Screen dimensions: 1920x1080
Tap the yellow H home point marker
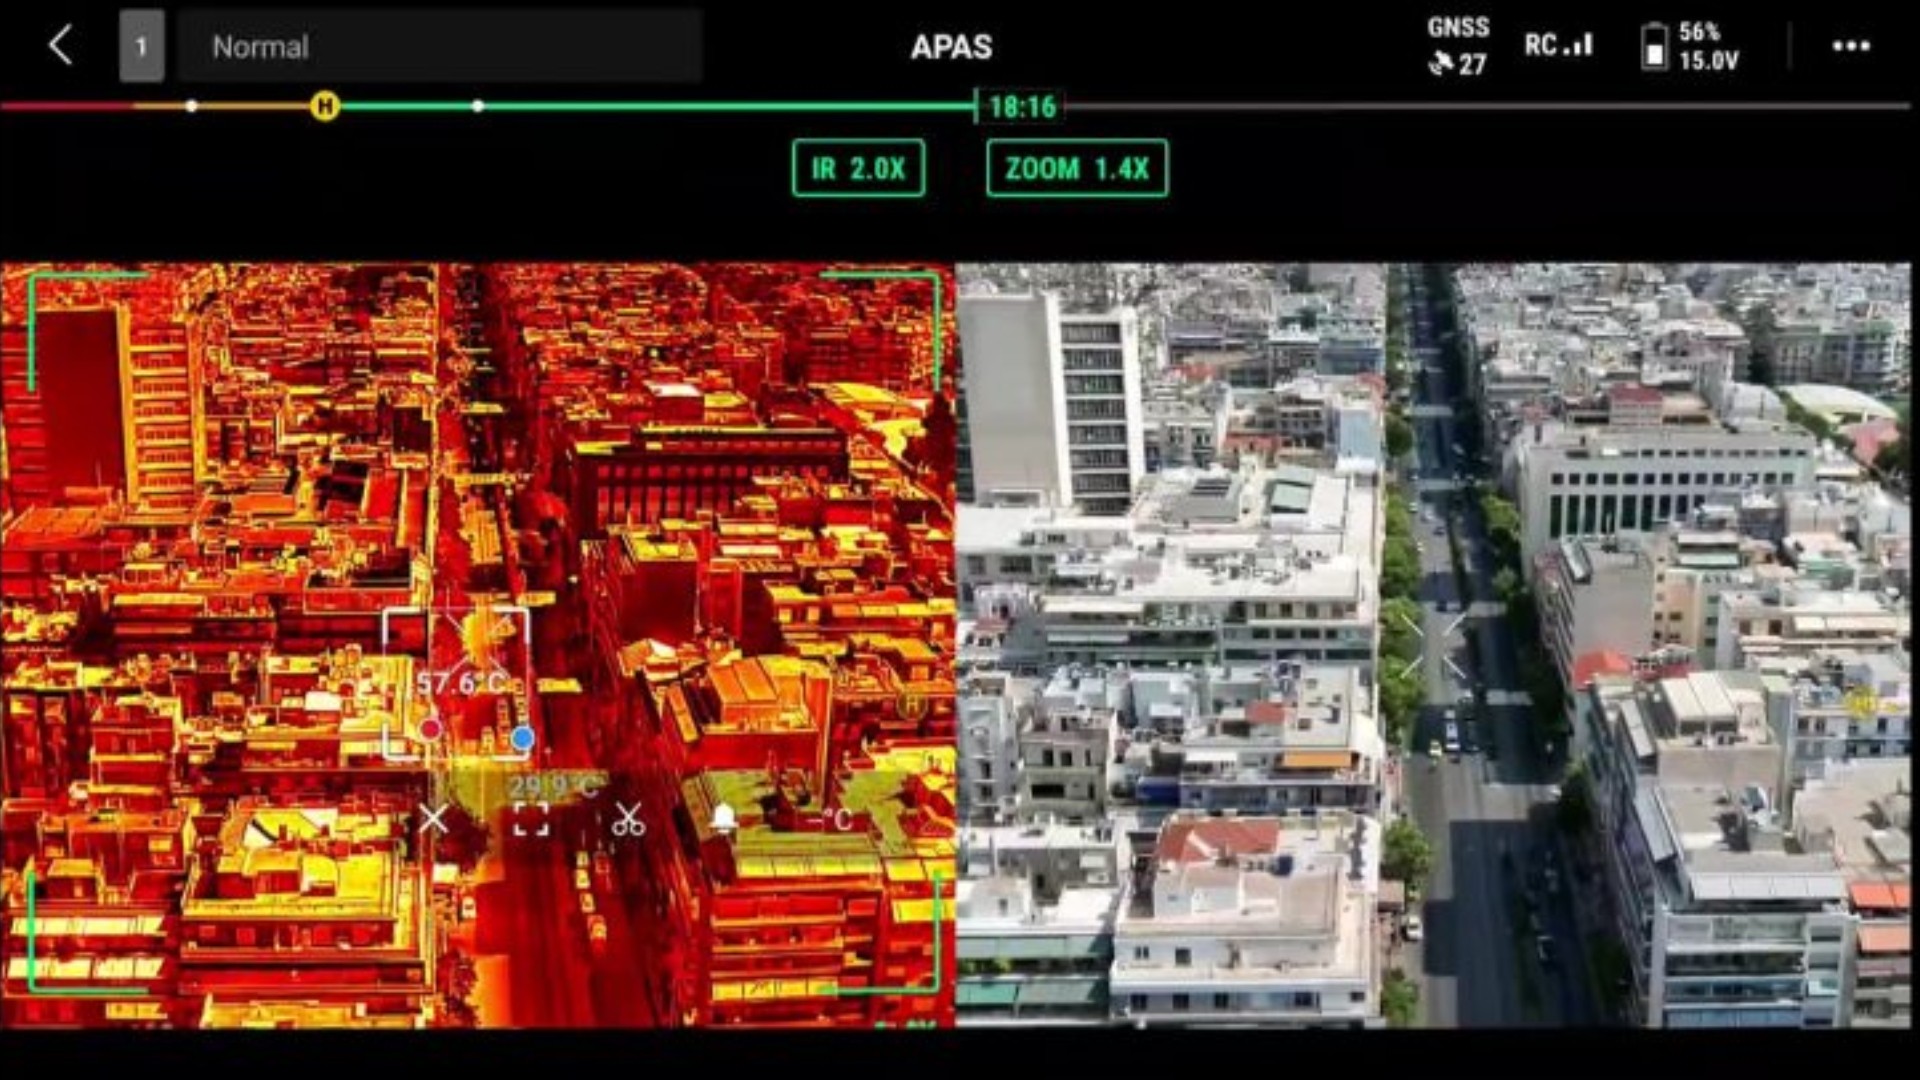[325, 106]
